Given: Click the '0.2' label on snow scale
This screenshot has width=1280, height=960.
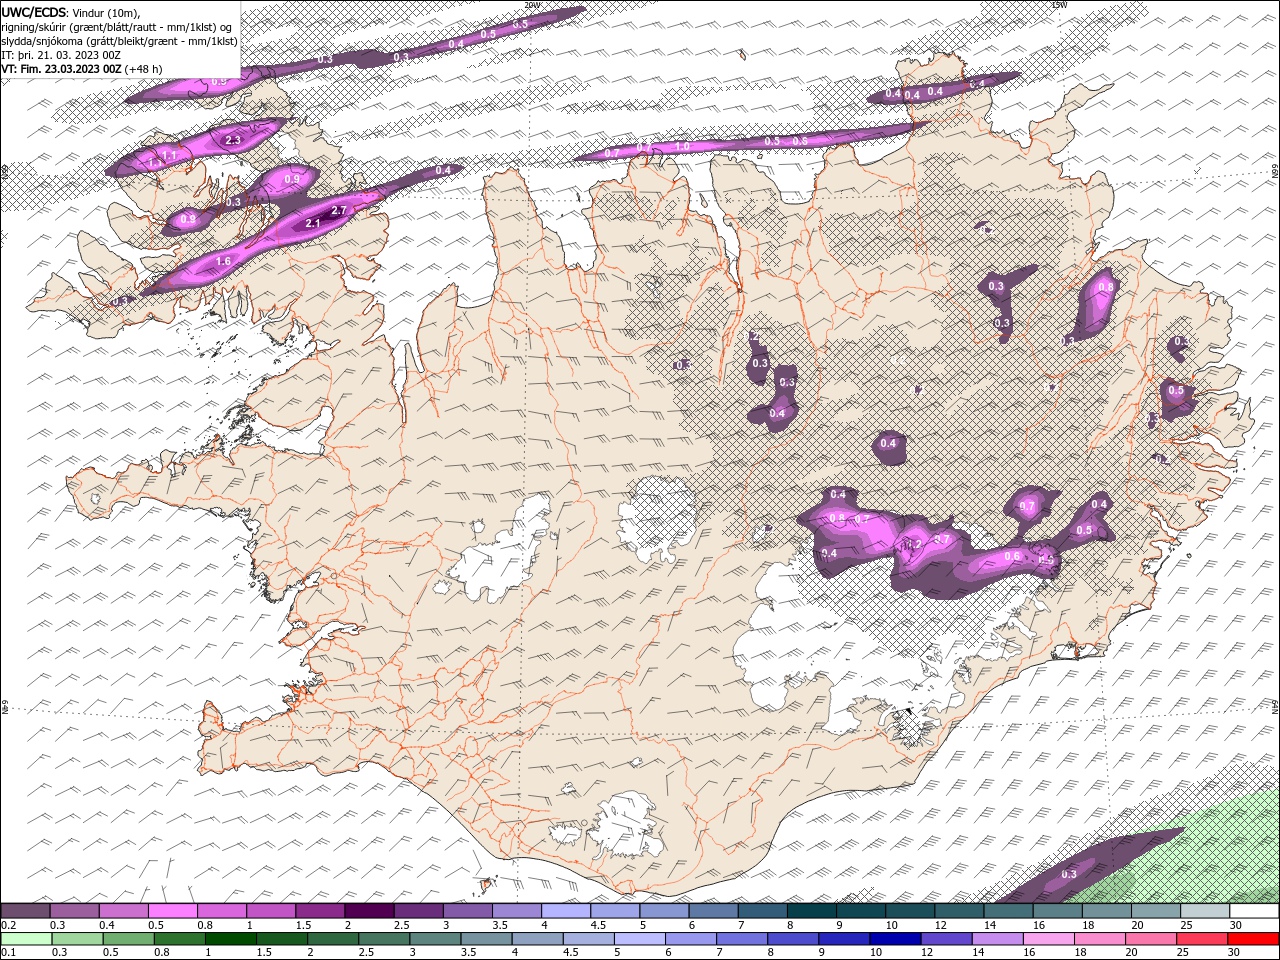Looking at the screenshot, I should click(x=8, y=926).
